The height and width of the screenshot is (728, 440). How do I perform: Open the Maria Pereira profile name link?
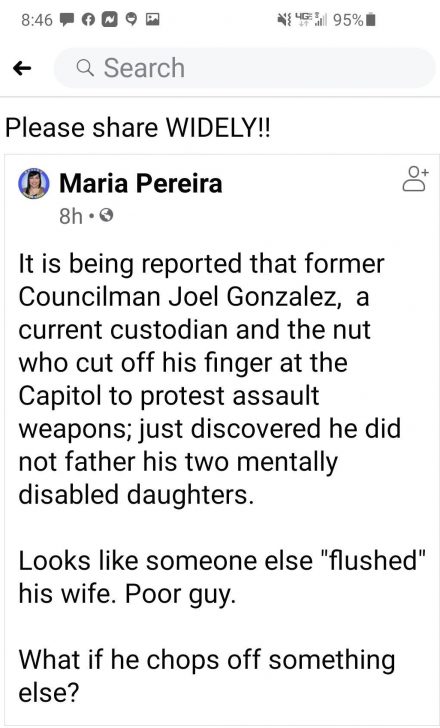point(141,182)
